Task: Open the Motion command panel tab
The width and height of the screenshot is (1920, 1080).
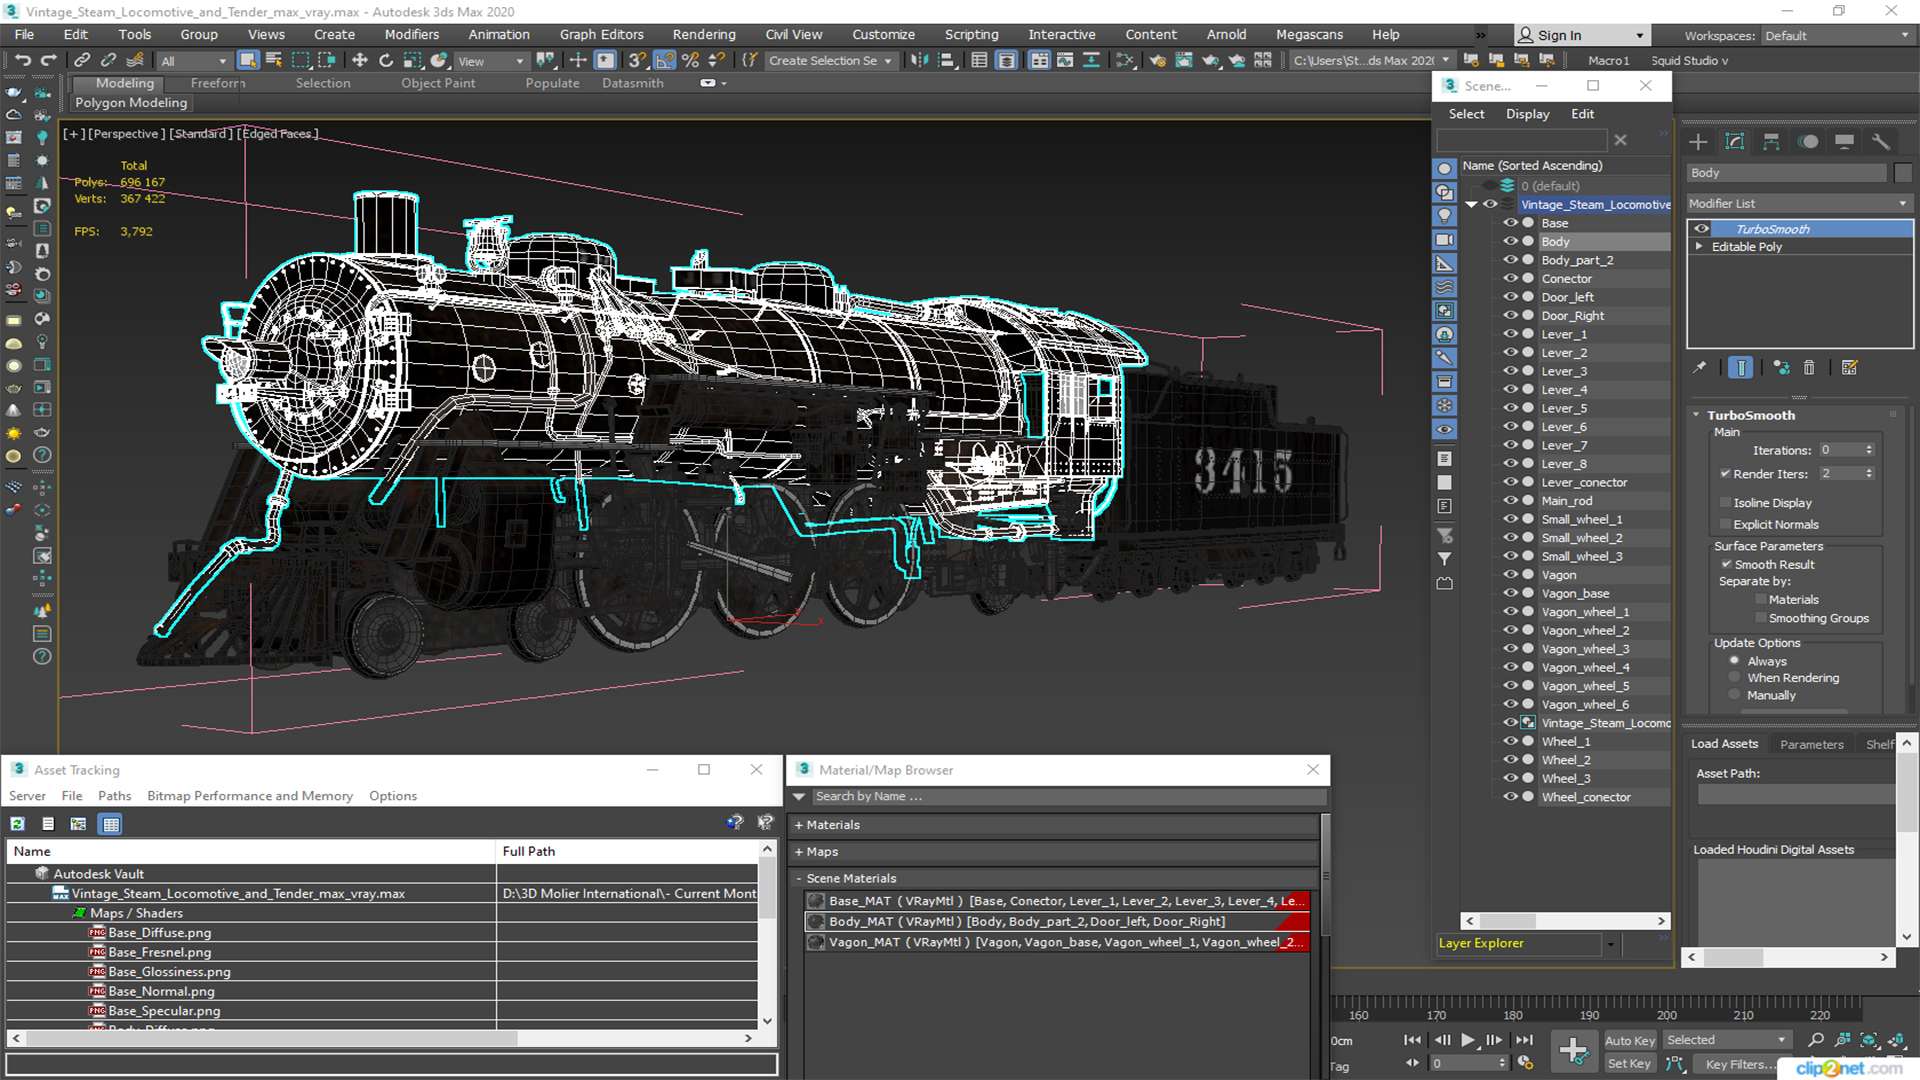Action: (x=1808, y=142)
